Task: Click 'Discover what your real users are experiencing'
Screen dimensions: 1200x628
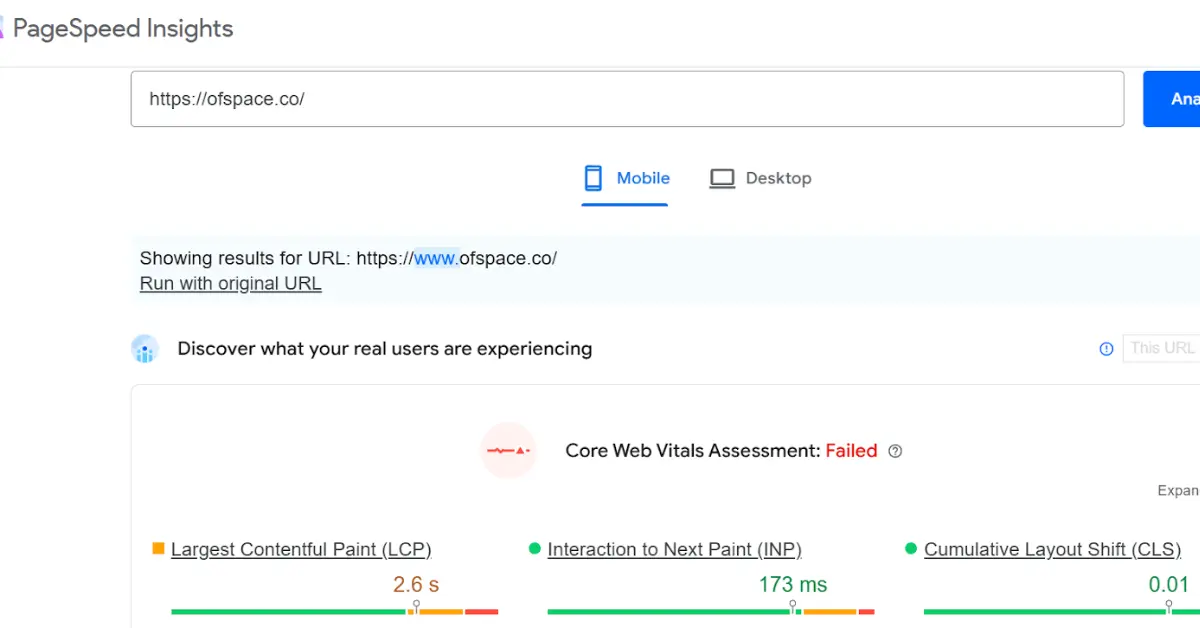Action: [x=385, y=349]
